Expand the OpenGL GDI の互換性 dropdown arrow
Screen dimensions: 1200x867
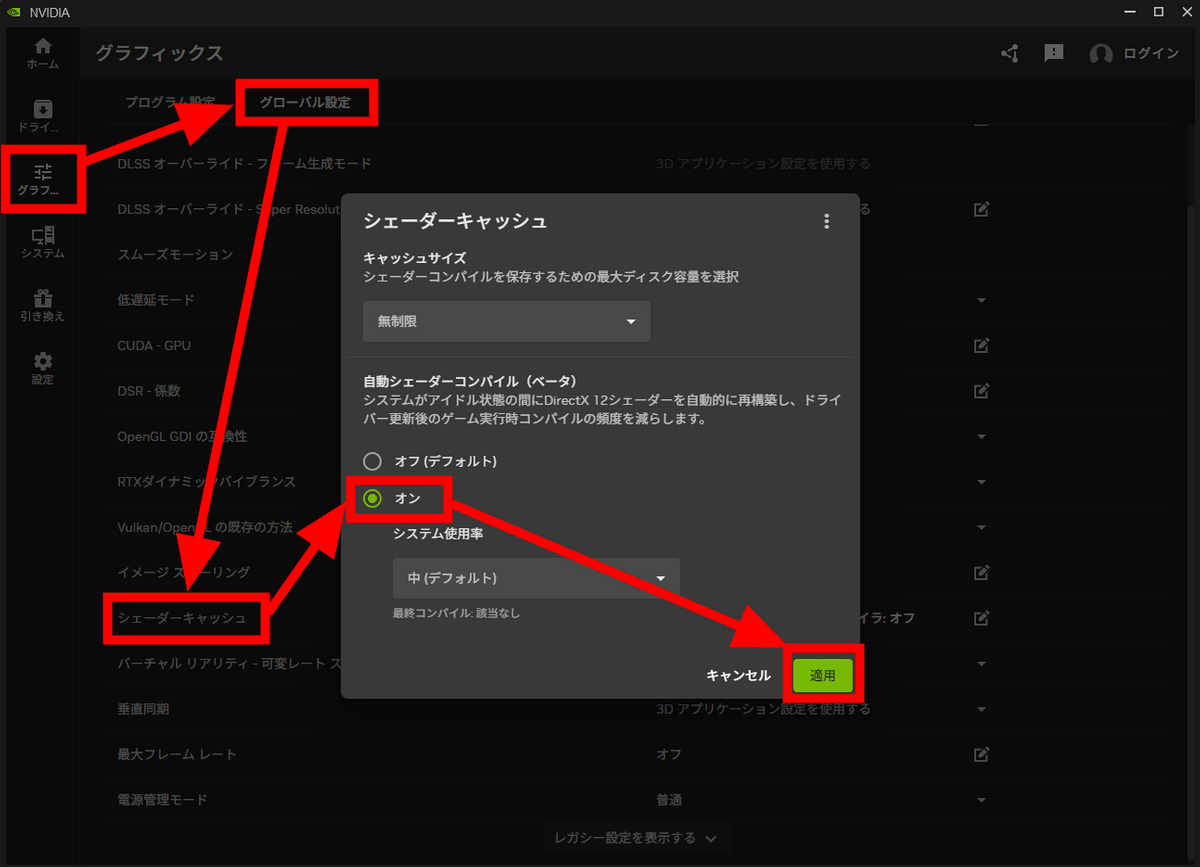(x=982, y=437)
